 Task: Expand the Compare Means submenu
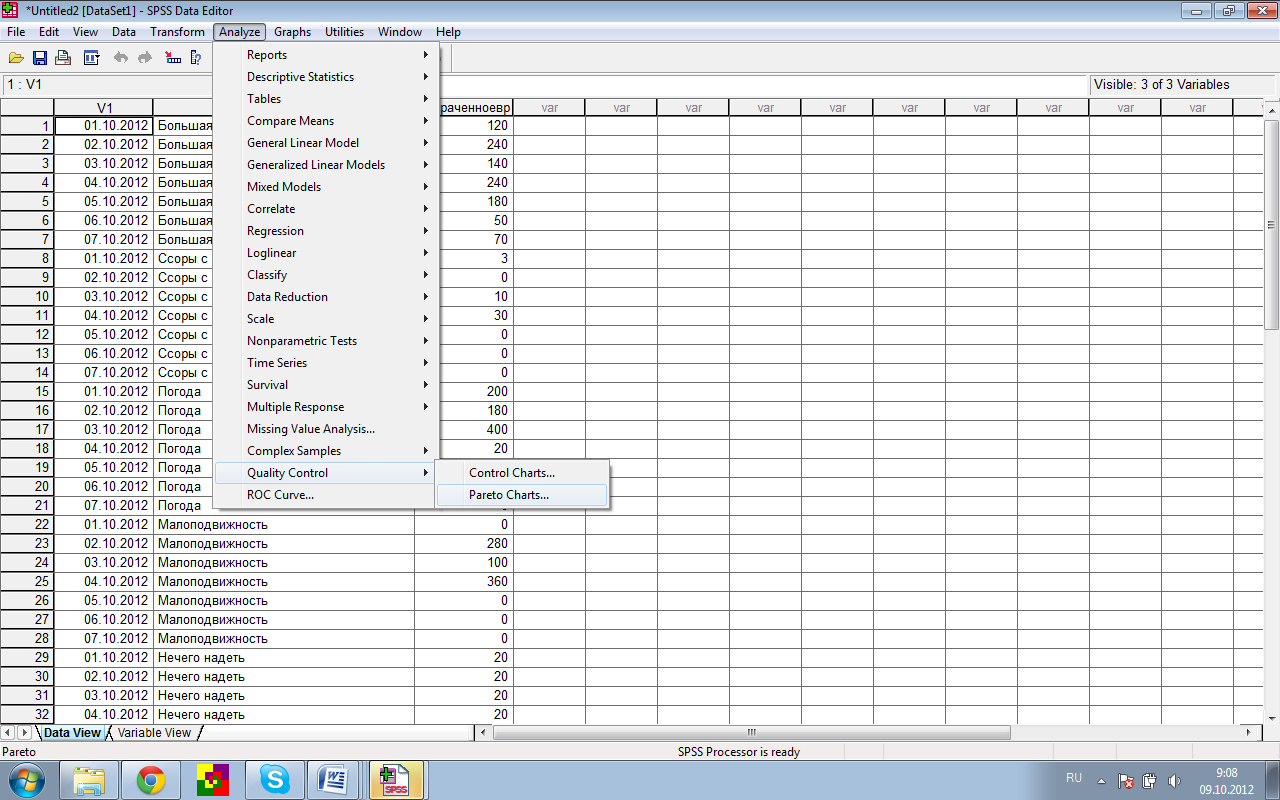point(325,121)
